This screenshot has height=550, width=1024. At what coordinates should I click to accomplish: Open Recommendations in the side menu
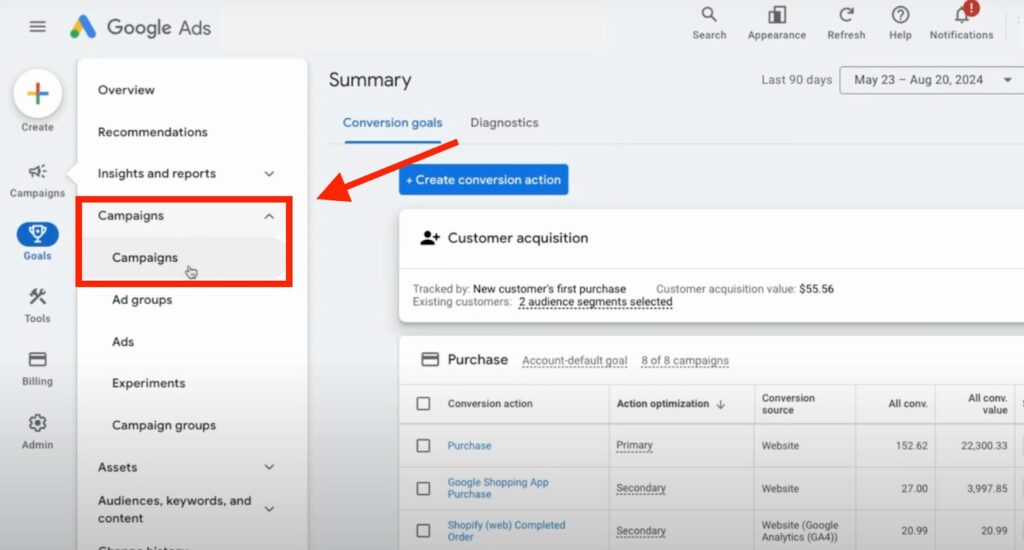coord(153,132)
